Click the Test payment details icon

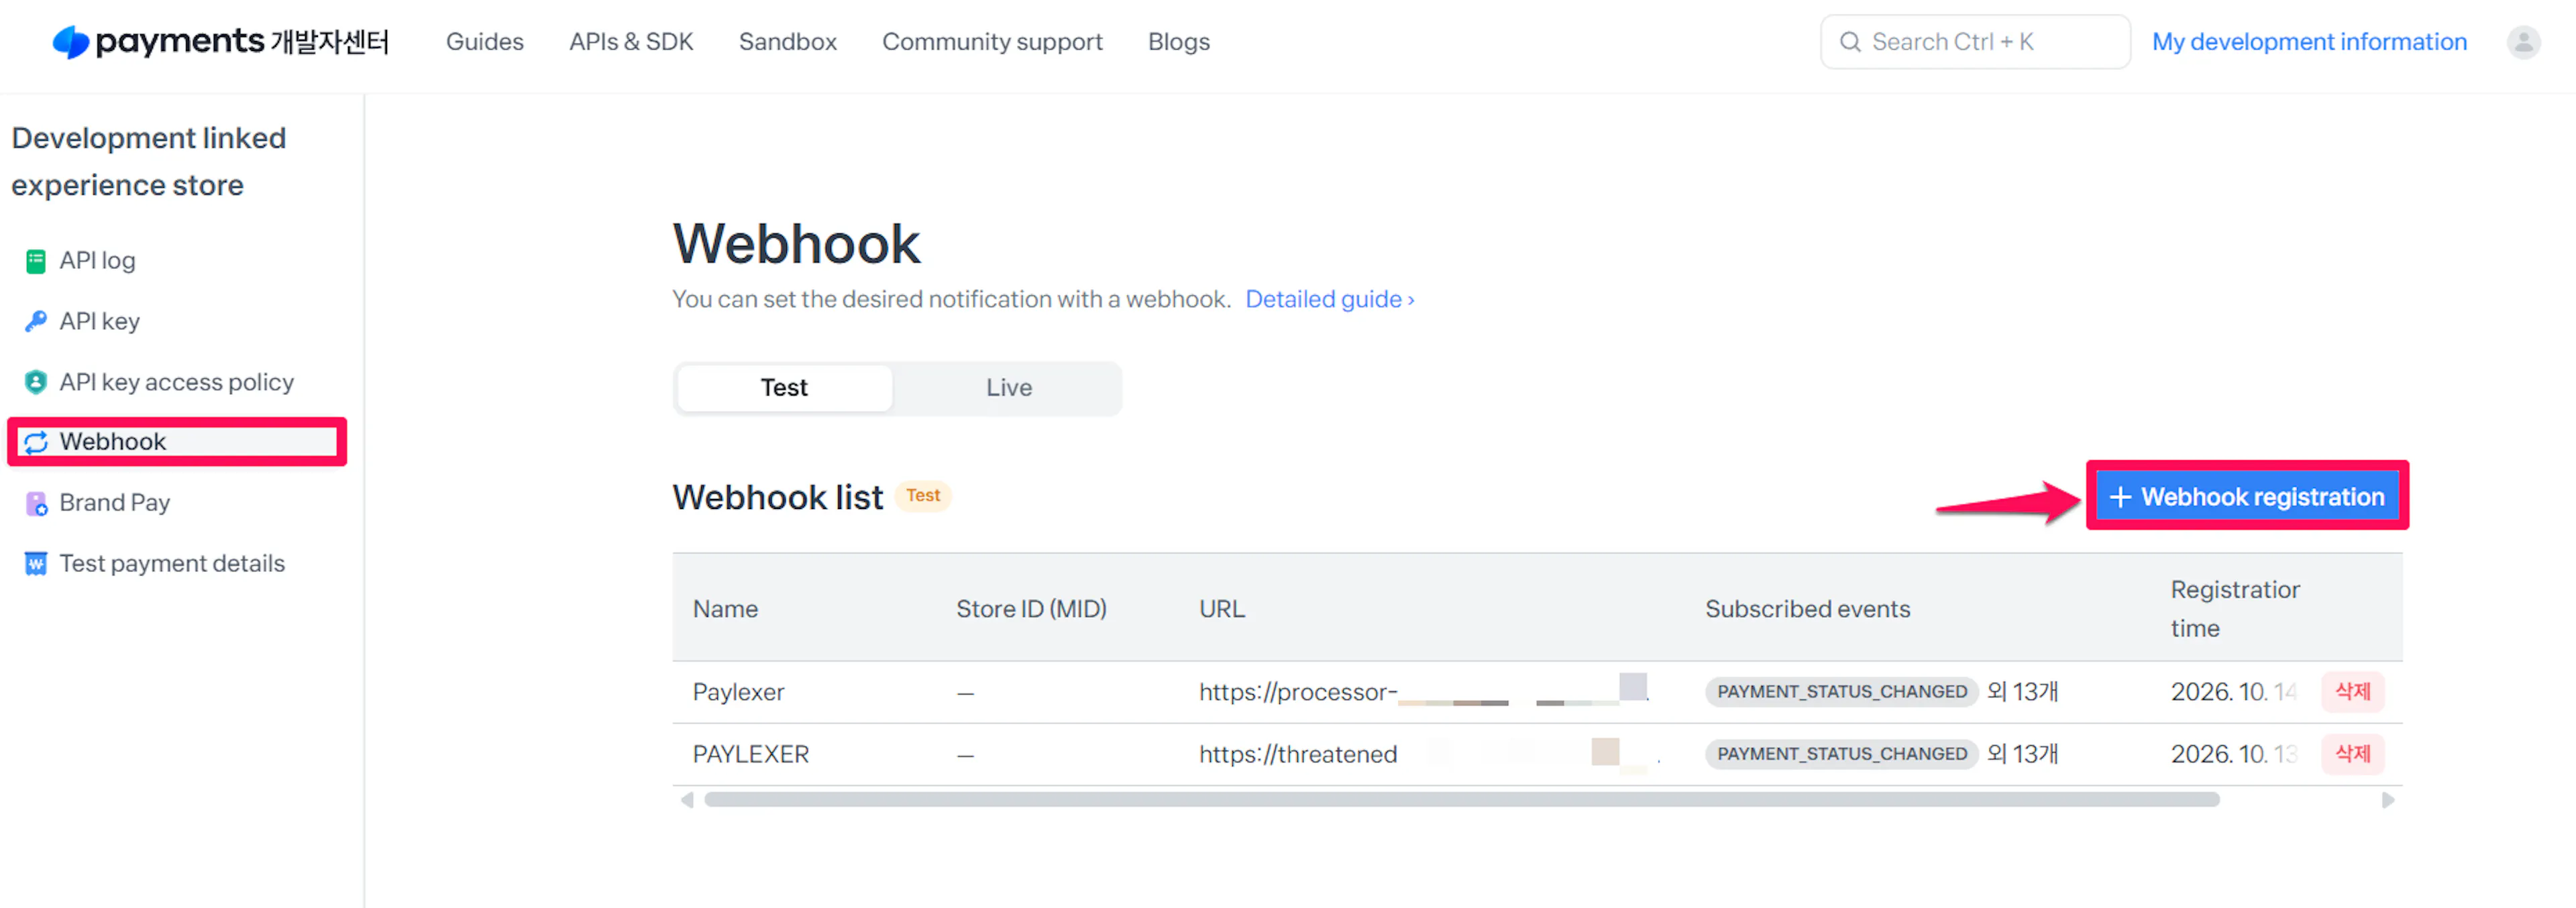pos(36,564)
